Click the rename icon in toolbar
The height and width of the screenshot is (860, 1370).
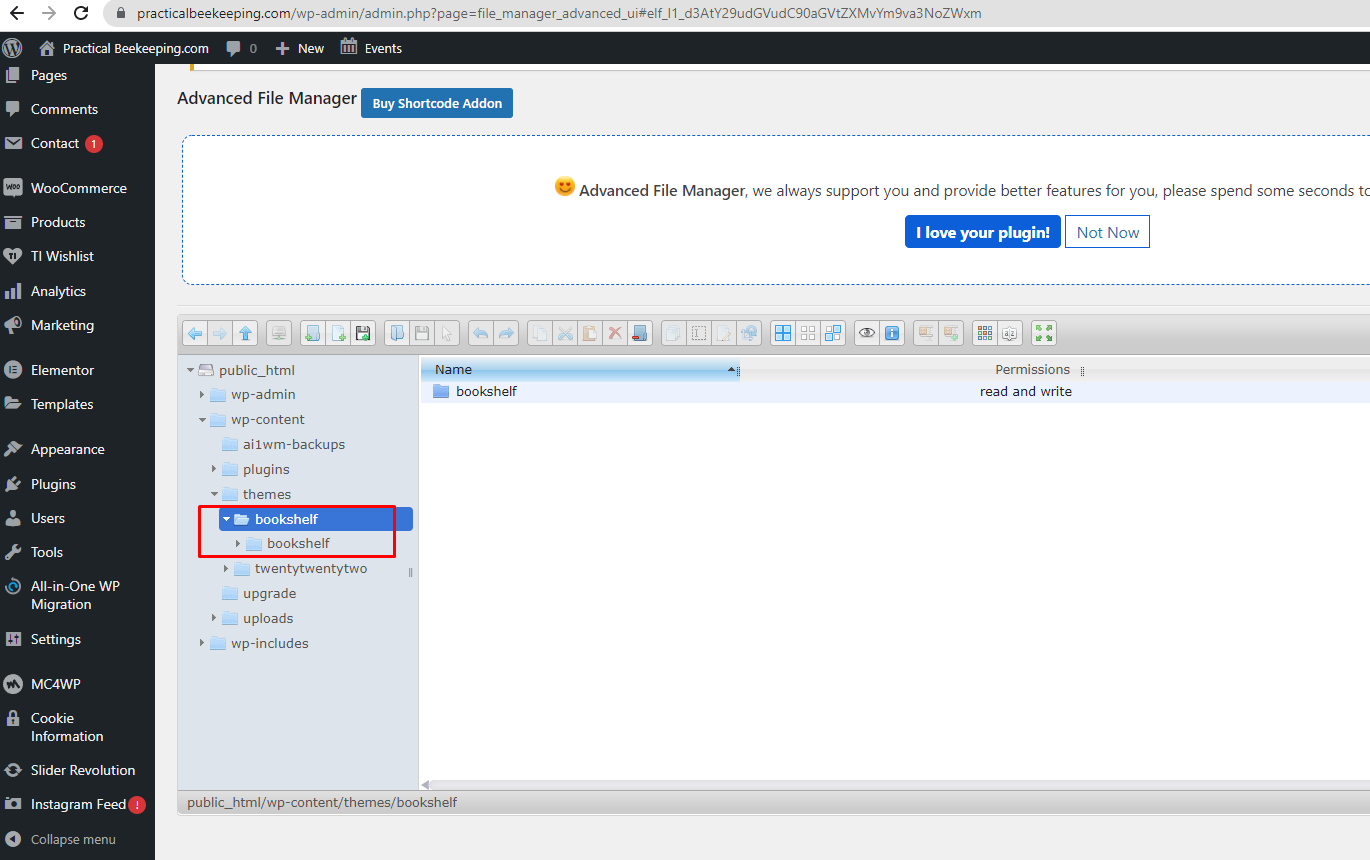[698, 333]
